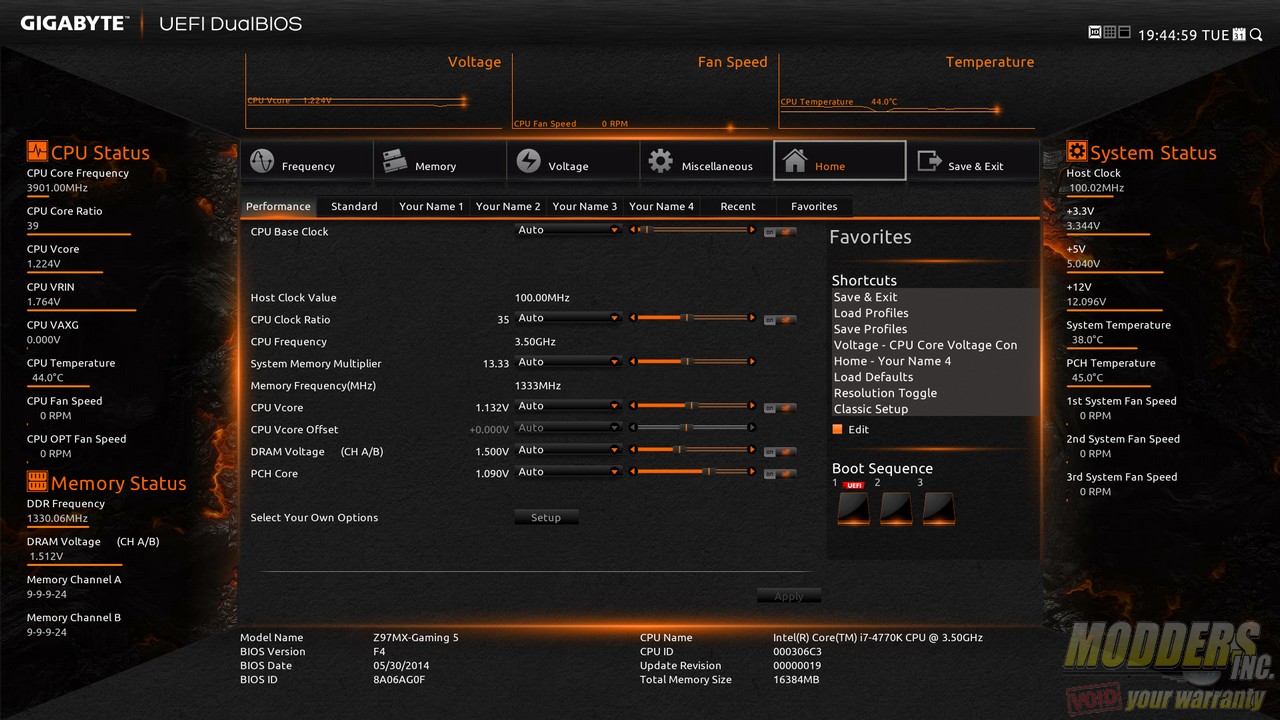This screenshot has width=1280, height=720.
Task: Toggle the CPU Vcore on/off switch
Action: click(x=780, y=408)
